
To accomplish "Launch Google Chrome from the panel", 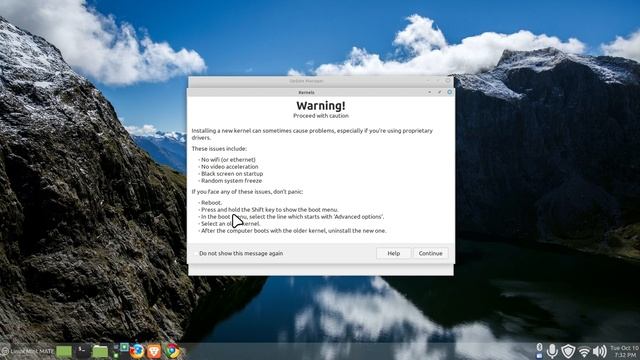I will [x=172, y=351].
